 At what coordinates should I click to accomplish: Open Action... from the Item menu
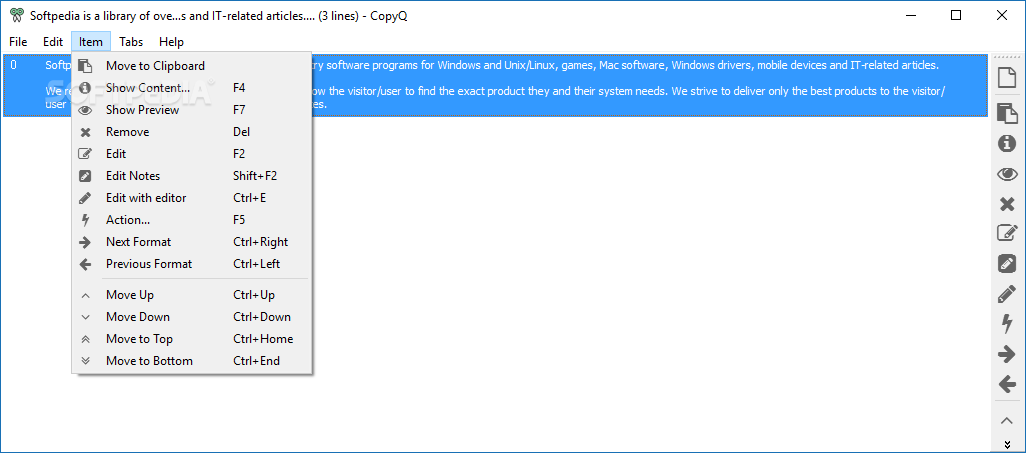coord(192,220)
